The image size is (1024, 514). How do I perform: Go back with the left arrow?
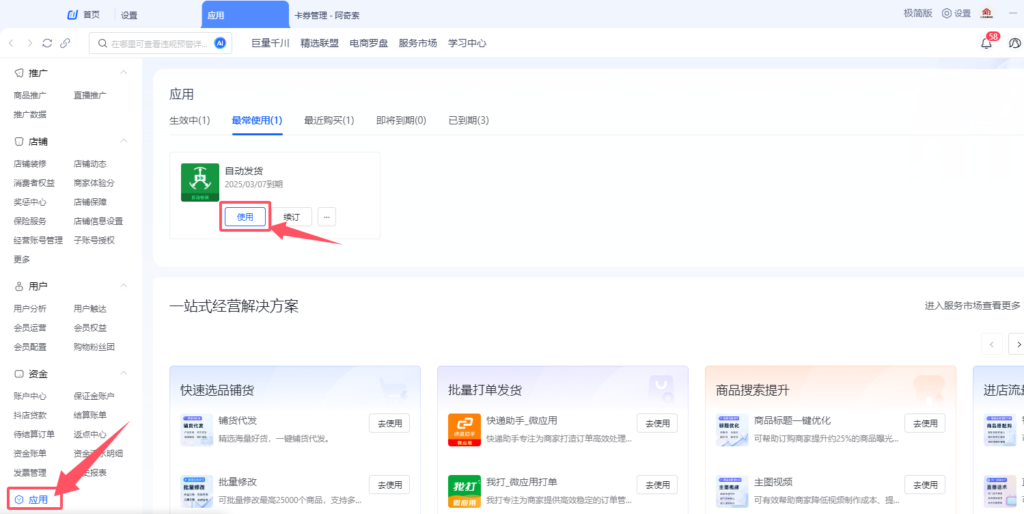(x=12, y=43)
